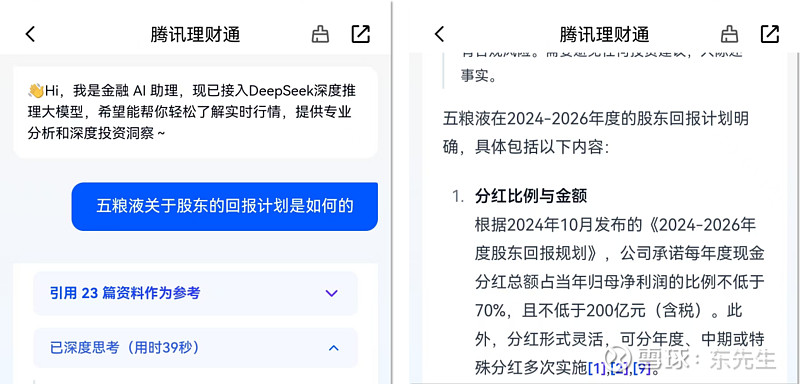Click the 腾讯理财通 title in the left screen

[195, 35]
